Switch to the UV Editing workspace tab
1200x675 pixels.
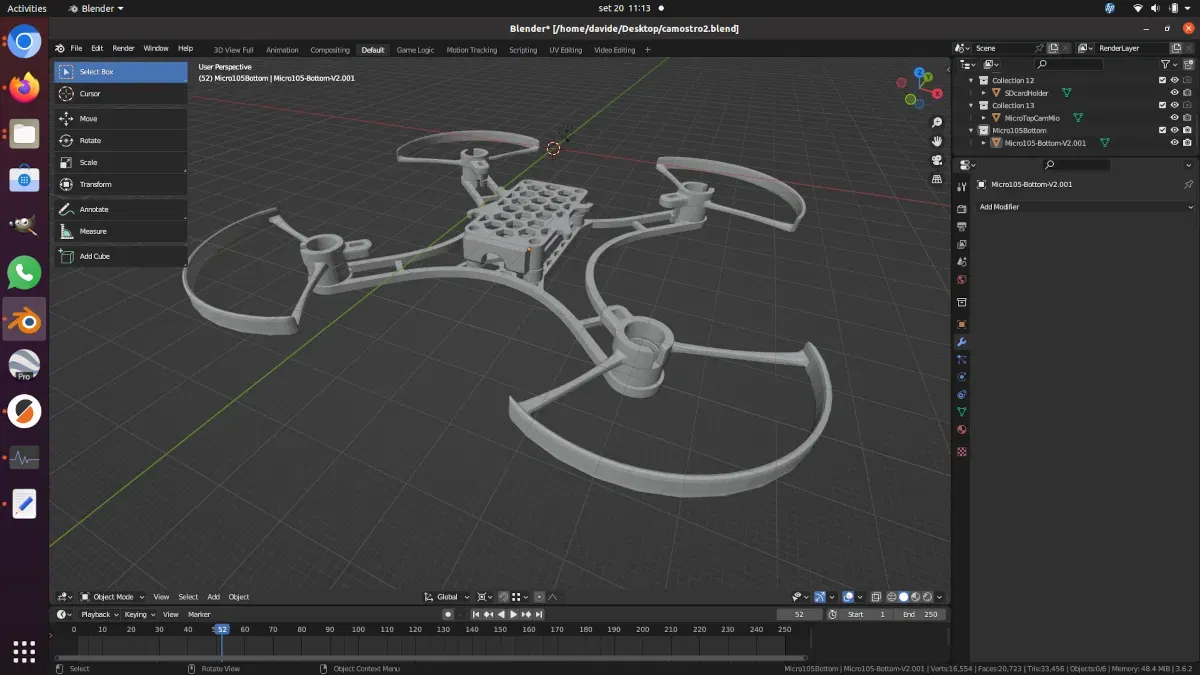coord(565,50)
